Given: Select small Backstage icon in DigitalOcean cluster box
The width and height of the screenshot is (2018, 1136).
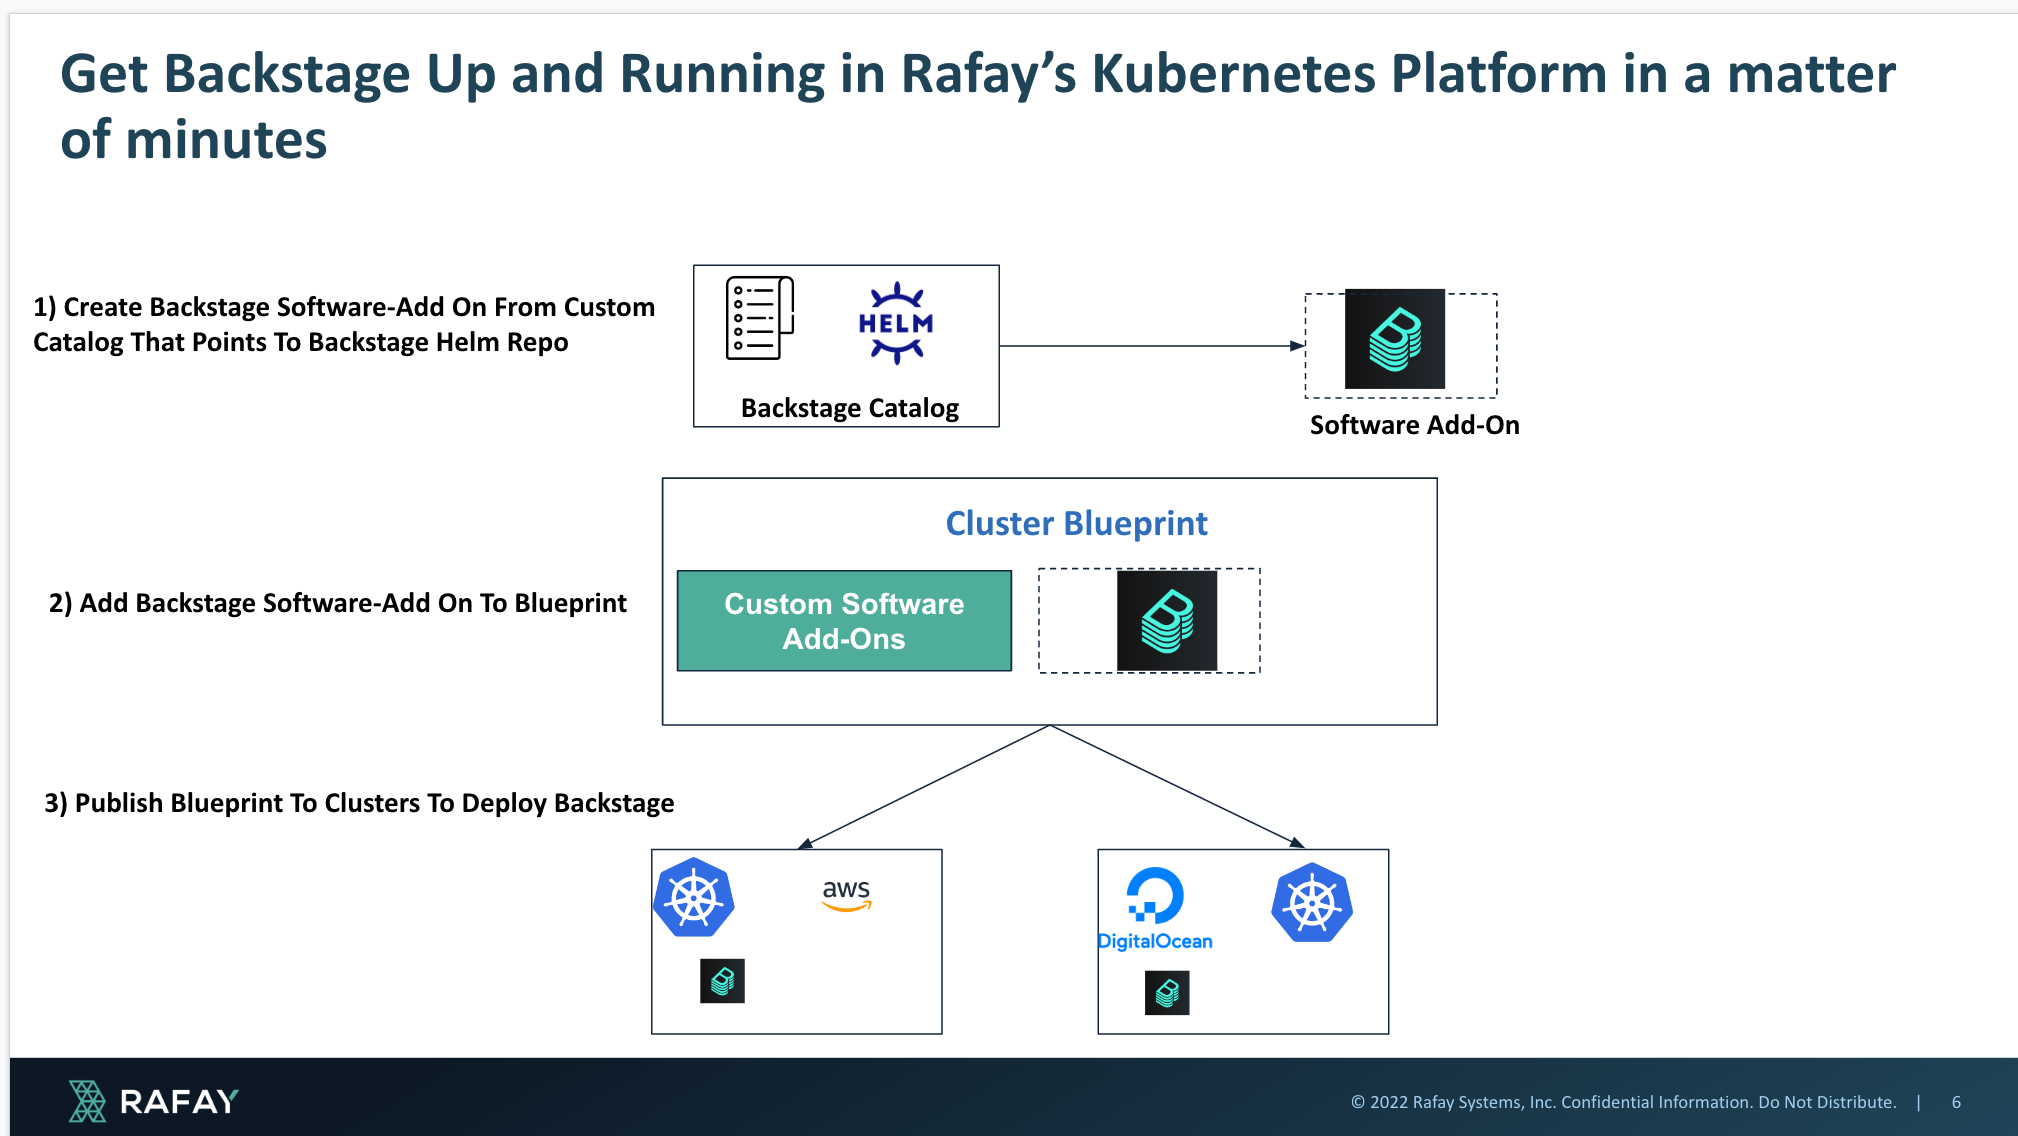Looking at the screenshot, I should point(1166,993).
